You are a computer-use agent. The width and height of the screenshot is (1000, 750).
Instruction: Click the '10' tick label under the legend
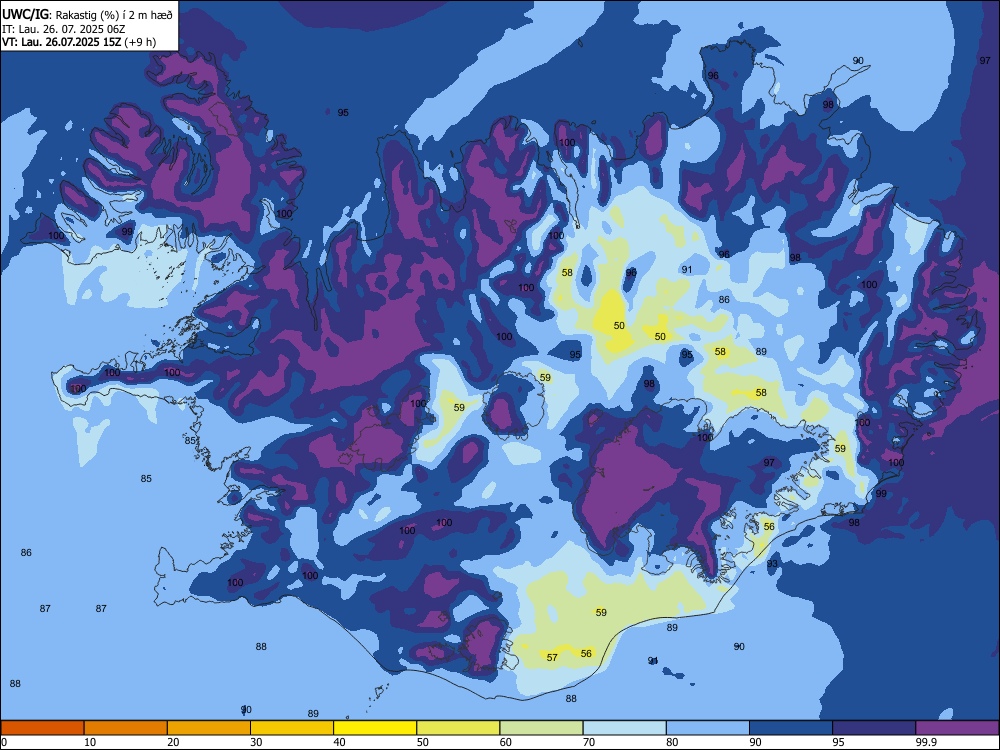(x=90, y=742)
